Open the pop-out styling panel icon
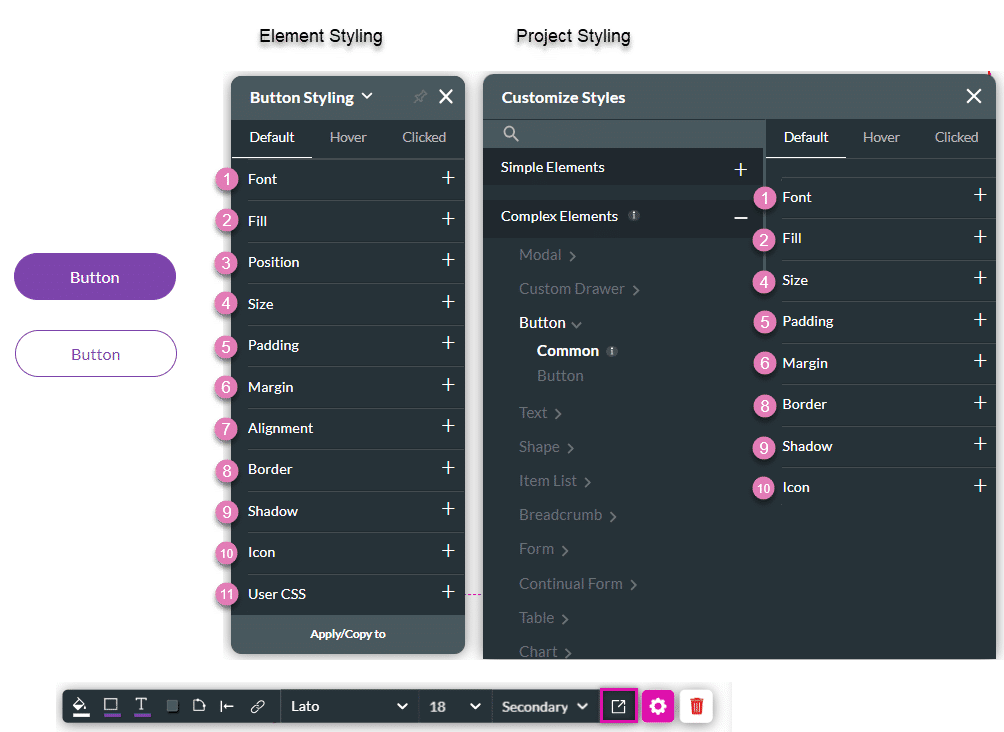The width and height of the screenshot is (1004, 732). click(x=618, y=706)
